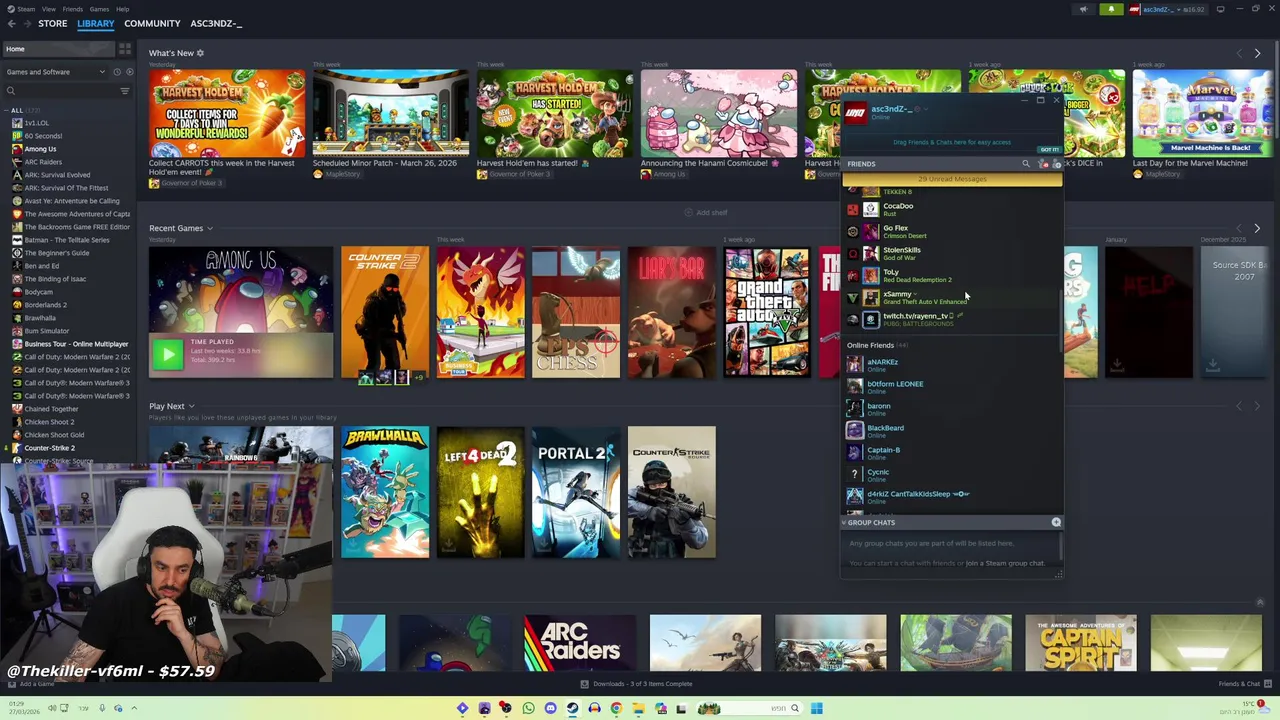Open status dropdown next to asc3ndZ-_ name
Image resolution: width=1280 pixels, height=720 pixels.
coord(926,109)
